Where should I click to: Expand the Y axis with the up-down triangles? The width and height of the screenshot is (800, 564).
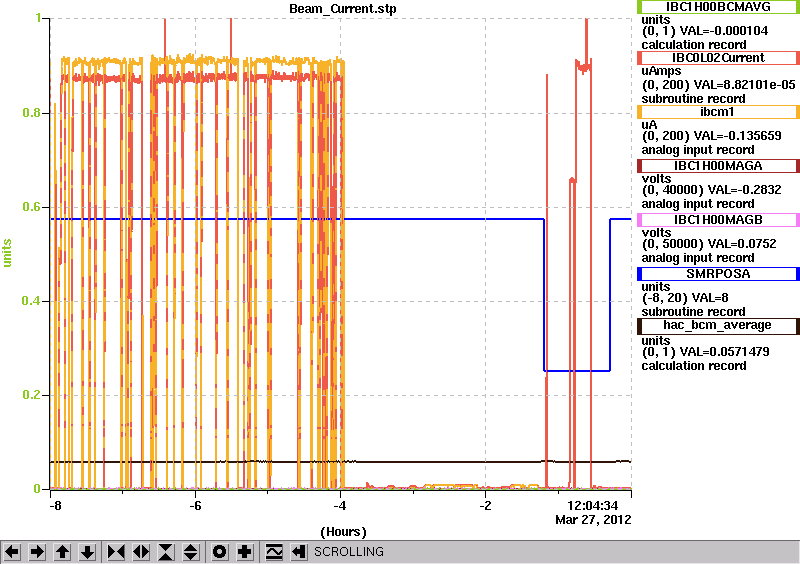pos(191,552)
